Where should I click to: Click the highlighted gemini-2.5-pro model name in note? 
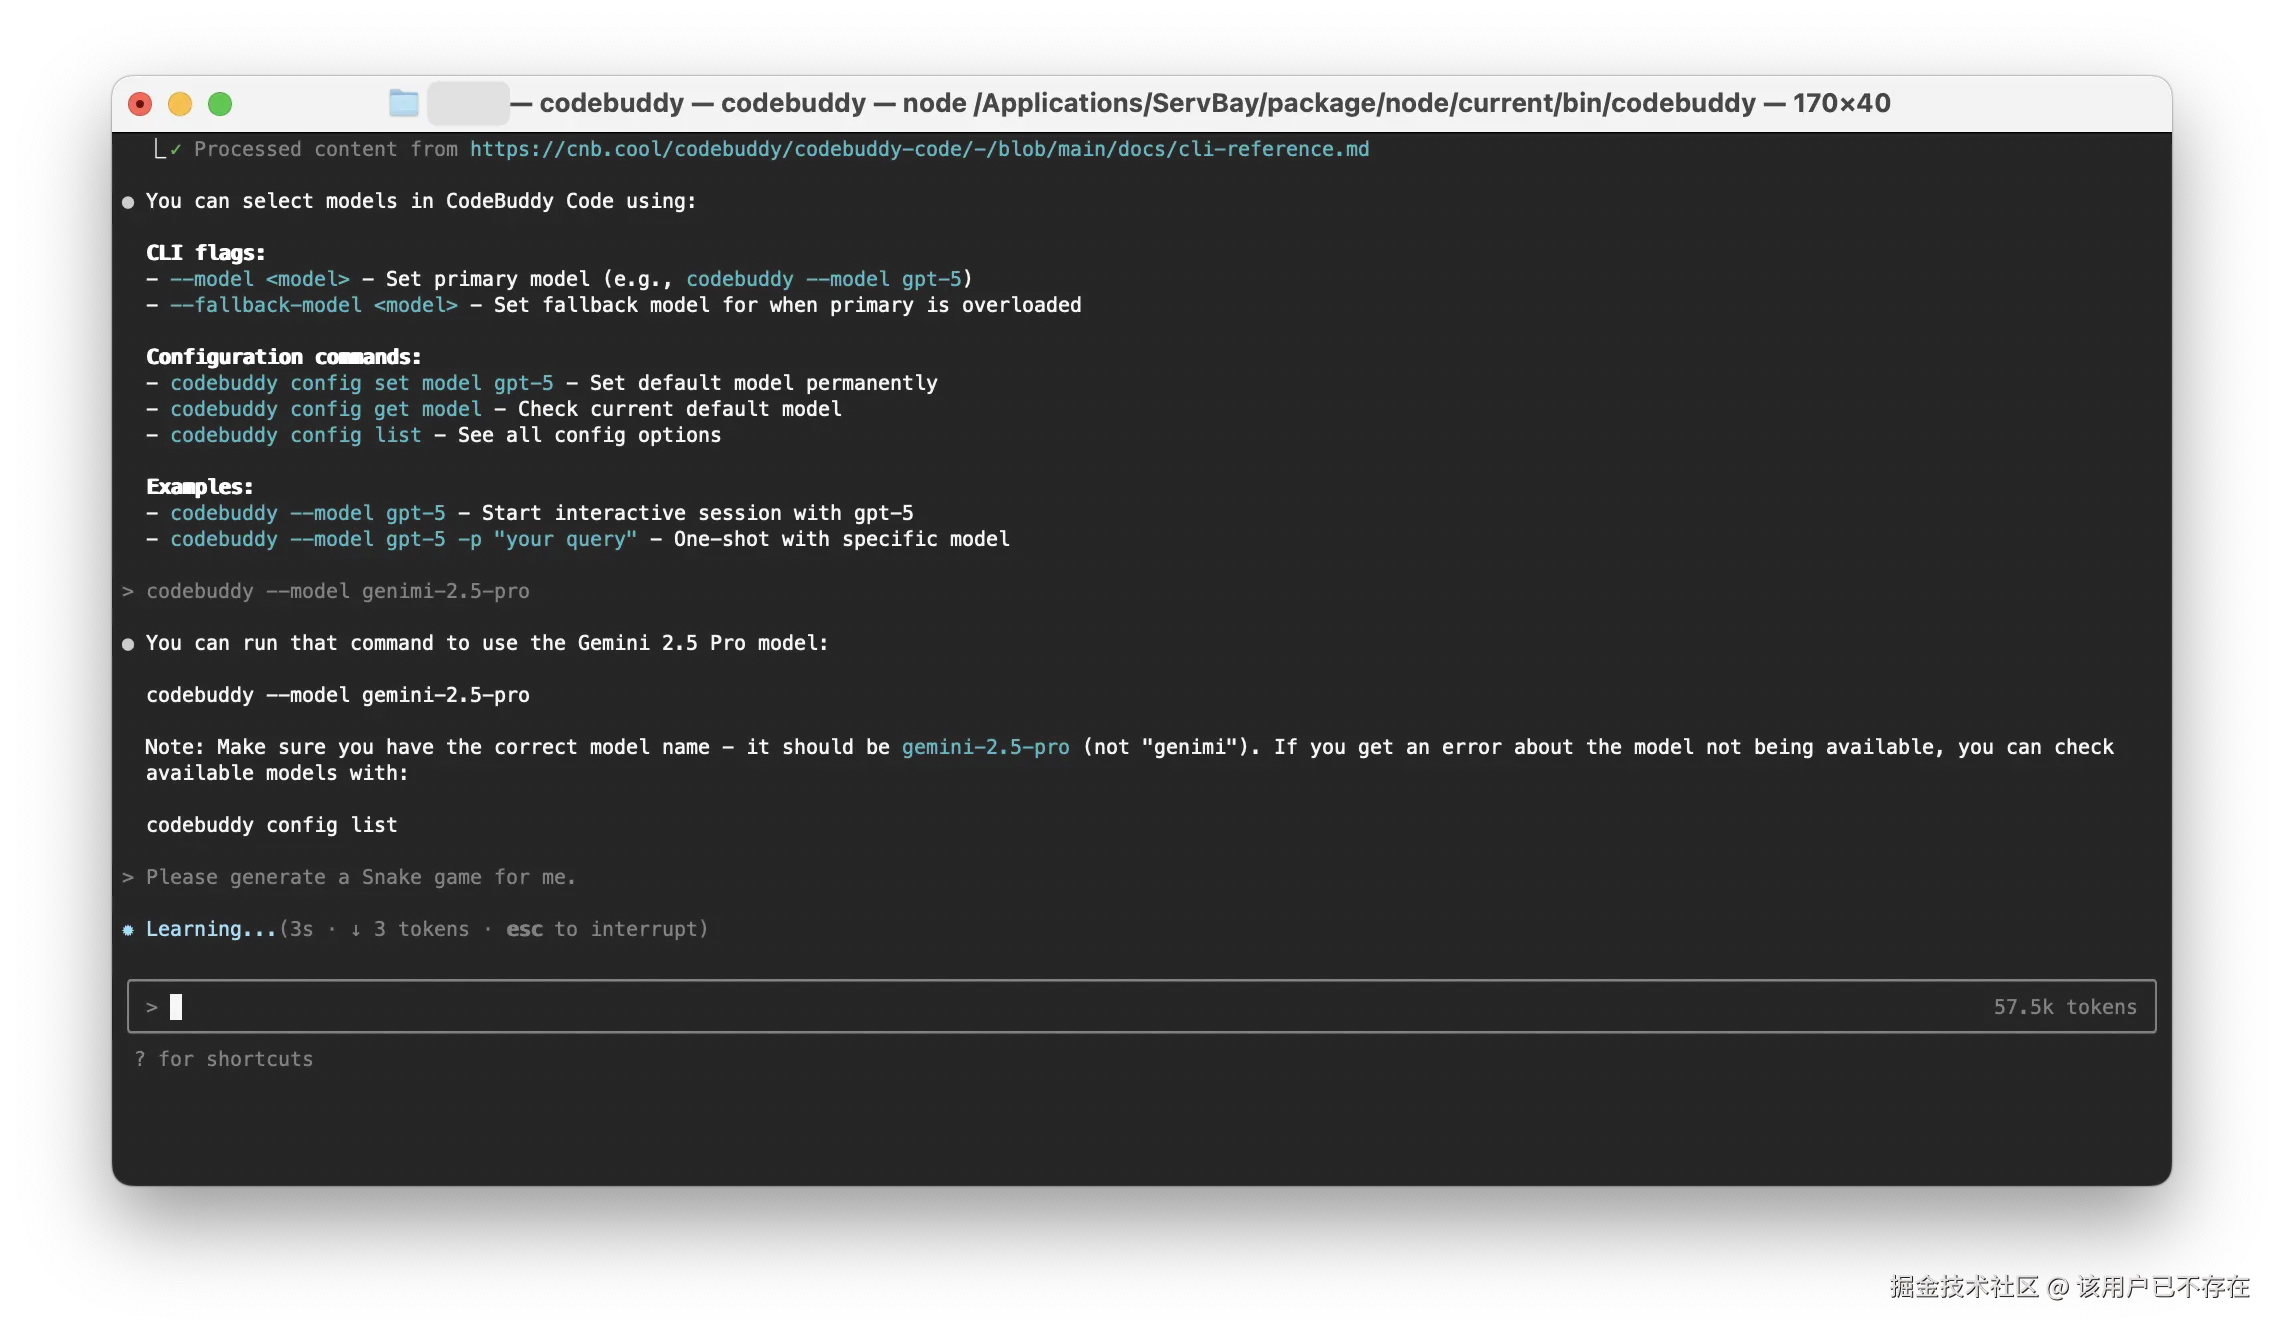(985, 747)
